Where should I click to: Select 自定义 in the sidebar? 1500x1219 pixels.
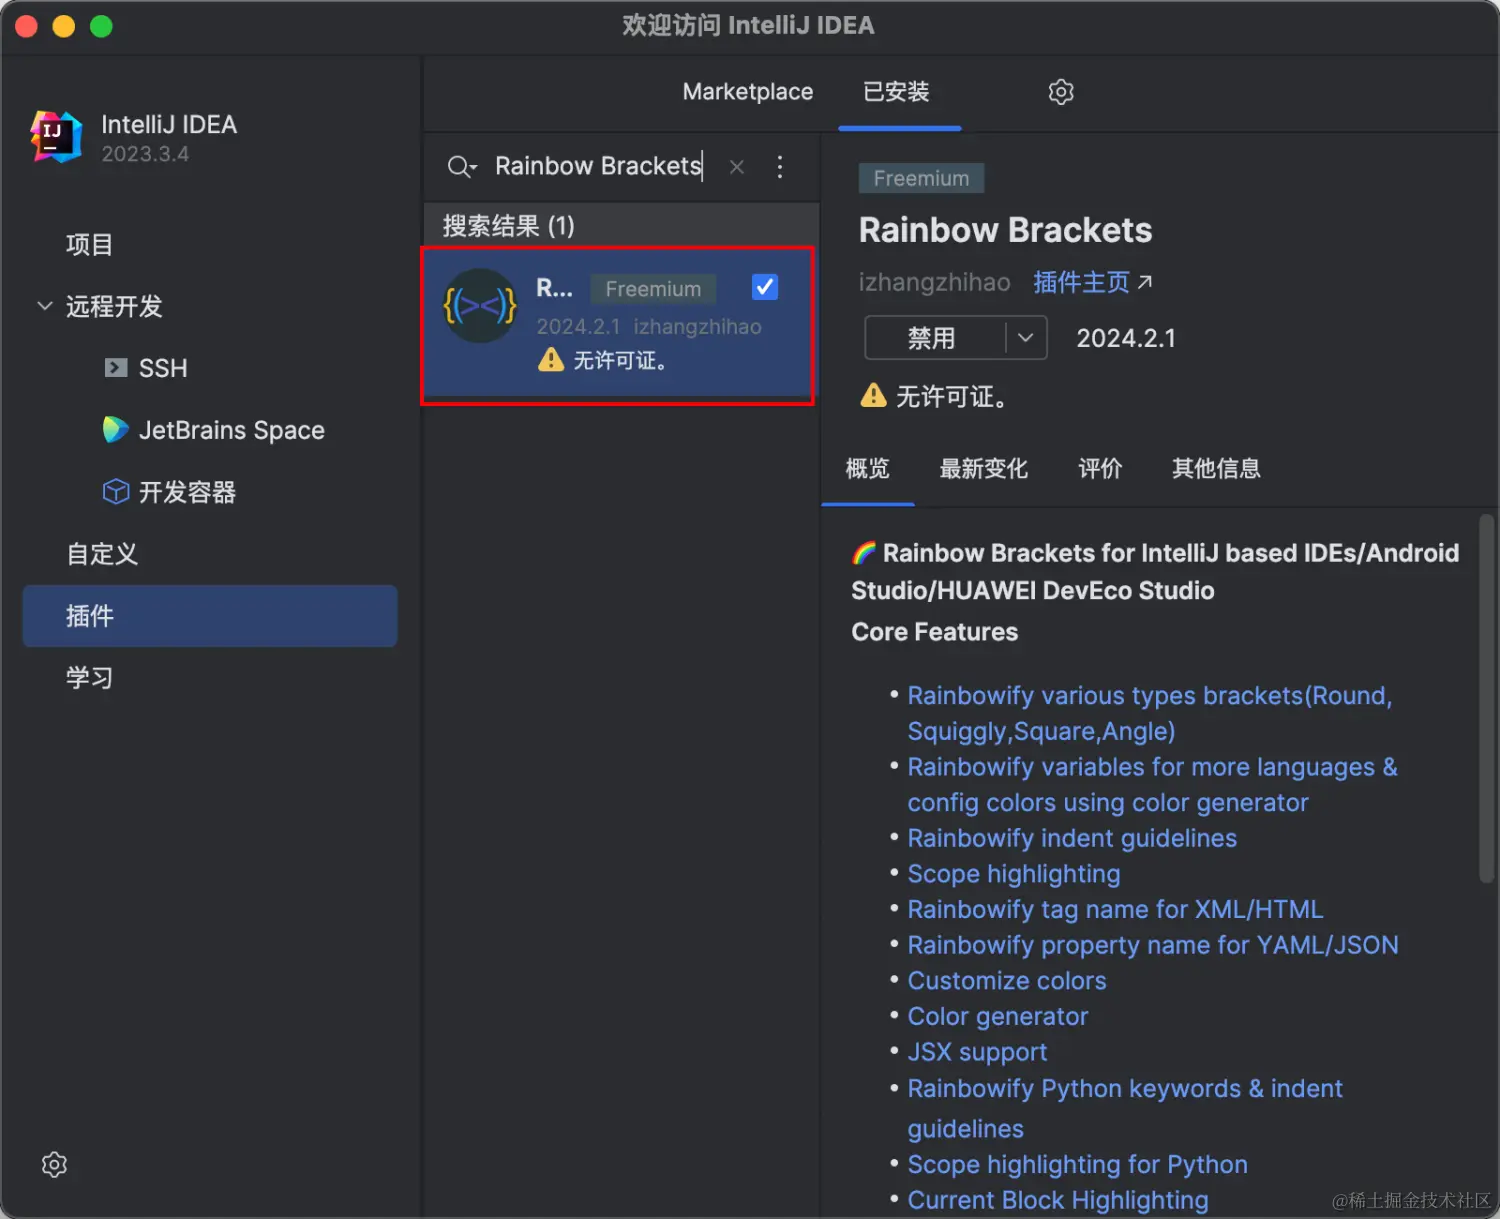(x=210, y=554)
